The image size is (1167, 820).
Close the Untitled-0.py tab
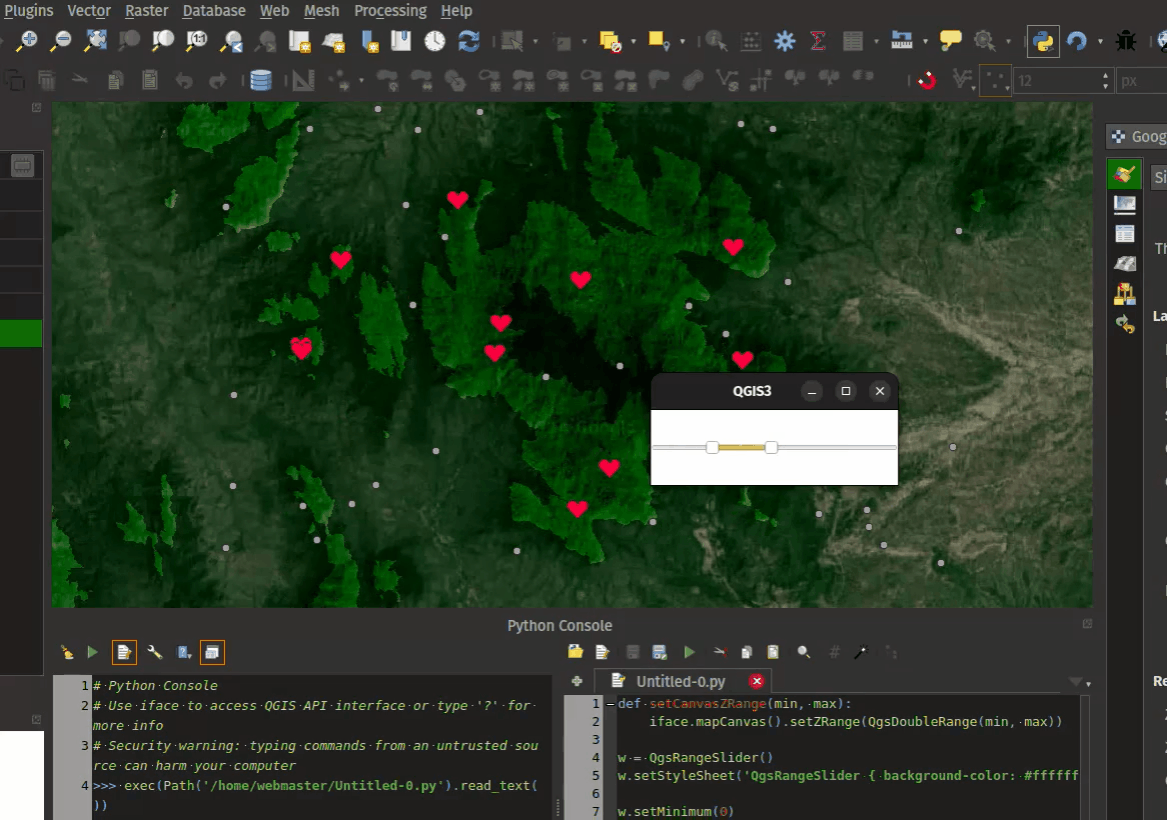tap(756, 681)
